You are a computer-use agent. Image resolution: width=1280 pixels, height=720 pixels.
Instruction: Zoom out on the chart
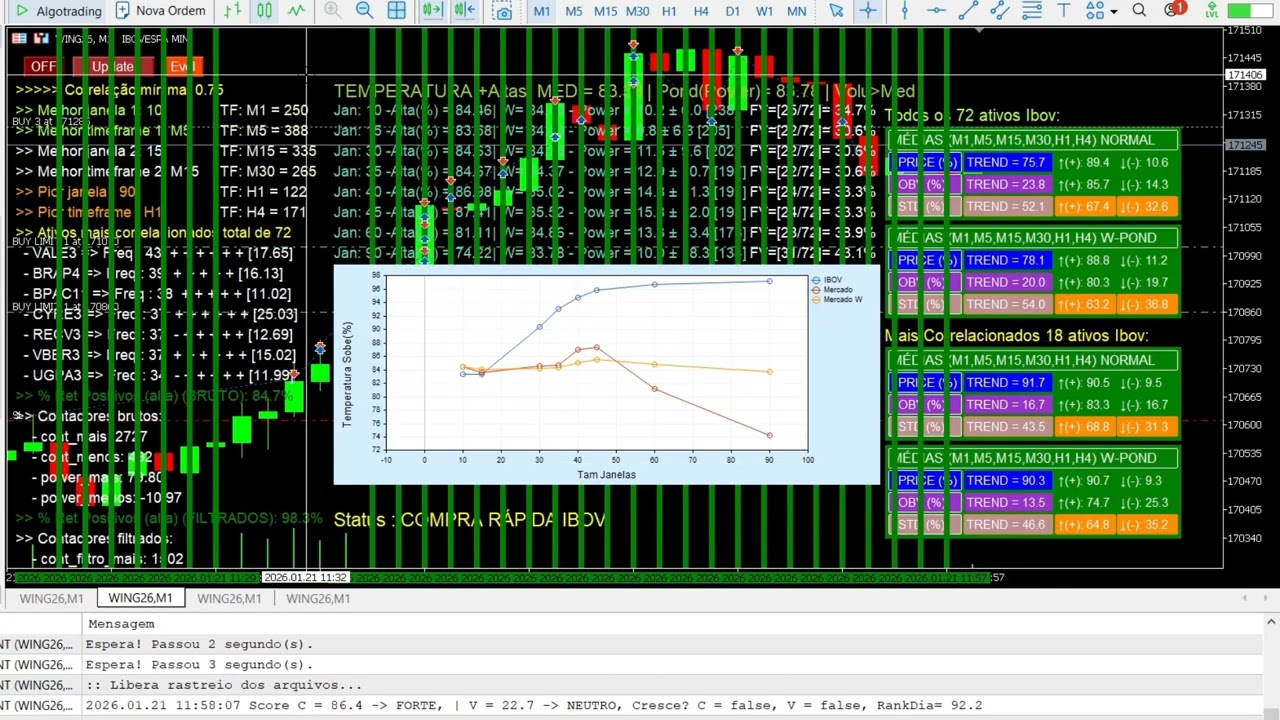[365, 11]
